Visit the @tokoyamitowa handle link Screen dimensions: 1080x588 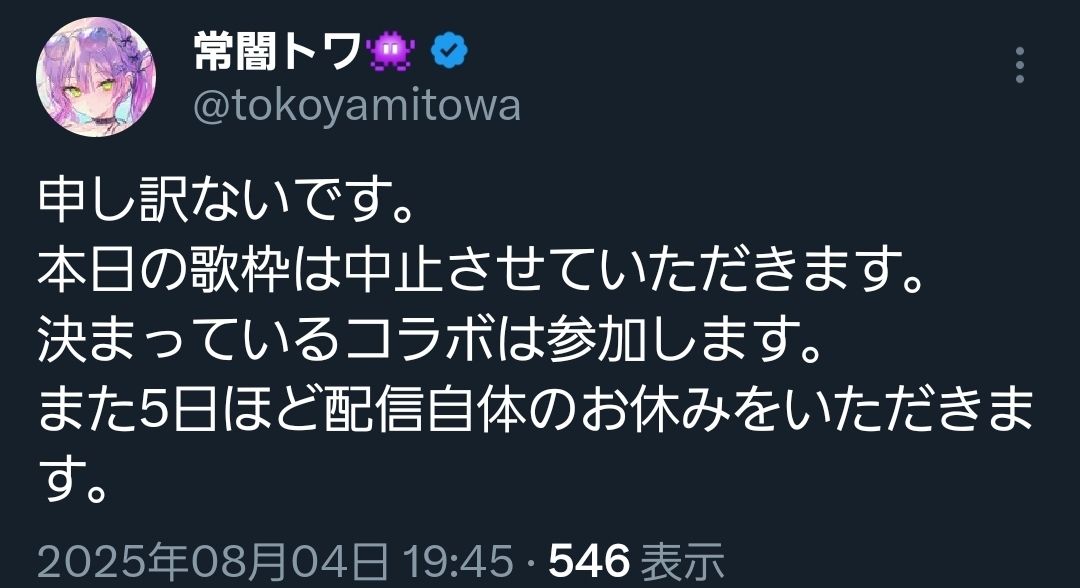pos(357,106)
